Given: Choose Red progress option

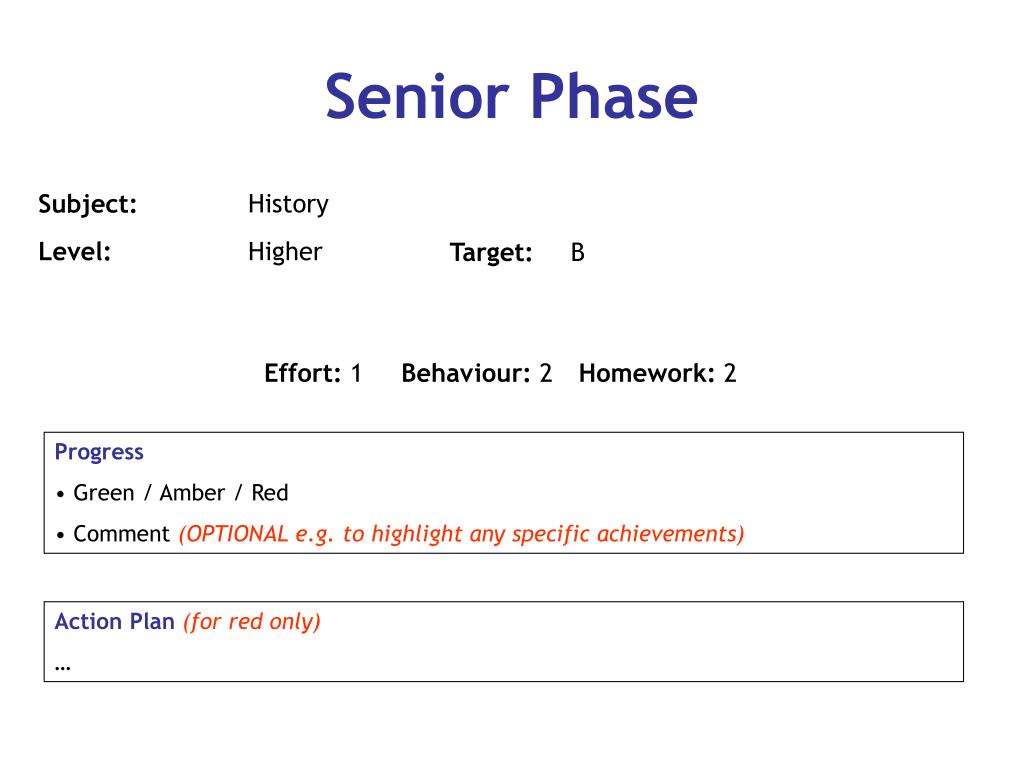Looking at the screenshot, I should click(270, 492).
